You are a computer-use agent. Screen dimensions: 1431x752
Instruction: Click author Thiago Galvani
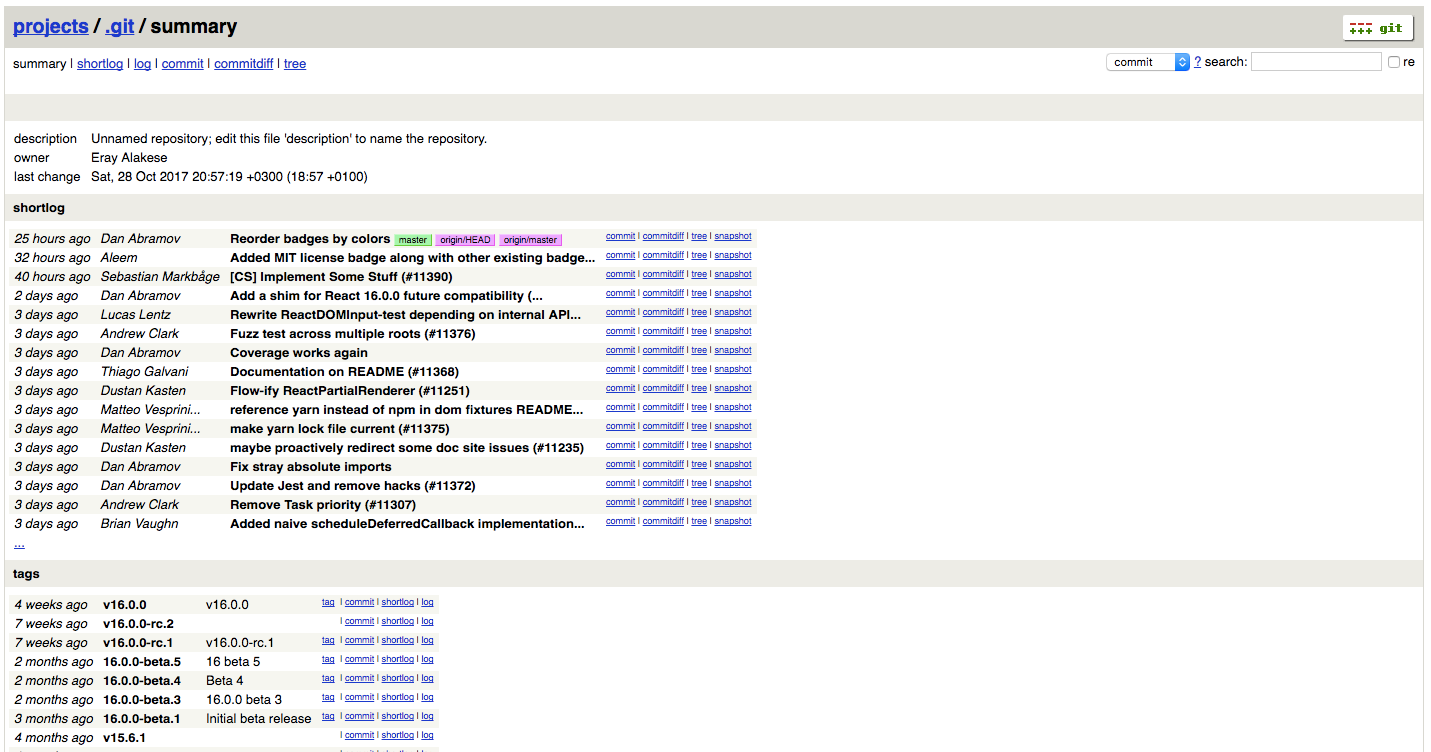pos(145,372)
